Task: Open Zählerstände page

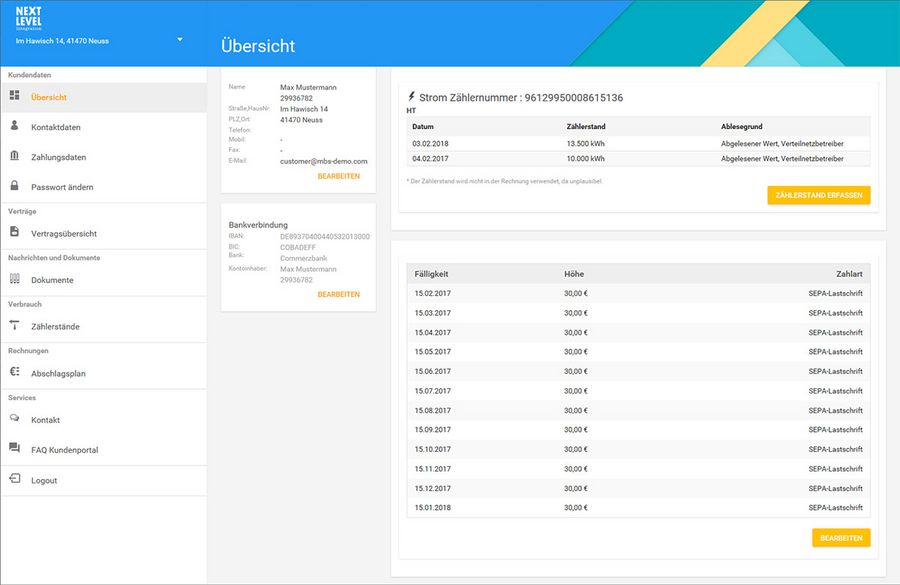Action: [103, 326]
